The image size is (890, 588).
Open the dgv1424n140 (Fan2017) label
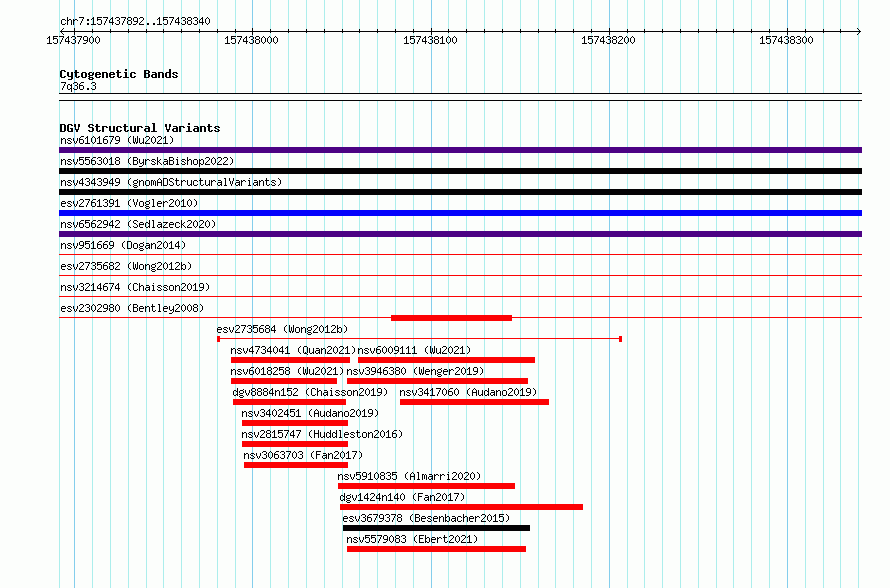402,497
